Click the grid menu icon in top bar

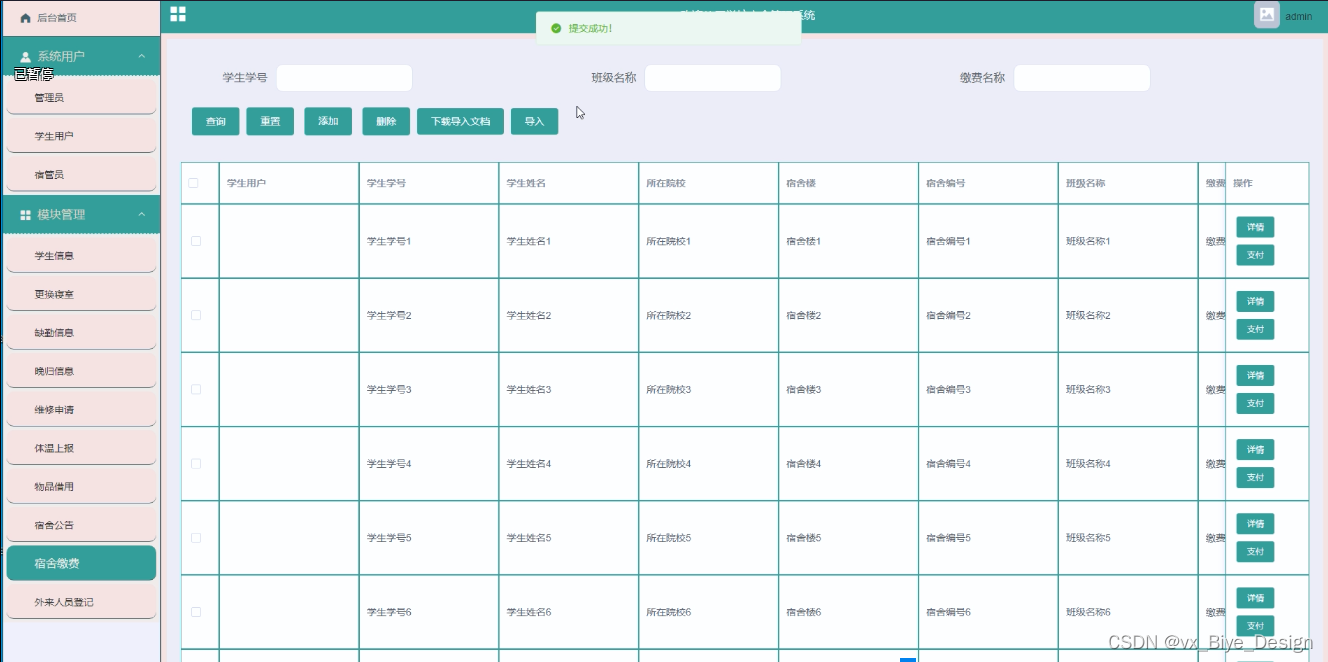point(178,14)
